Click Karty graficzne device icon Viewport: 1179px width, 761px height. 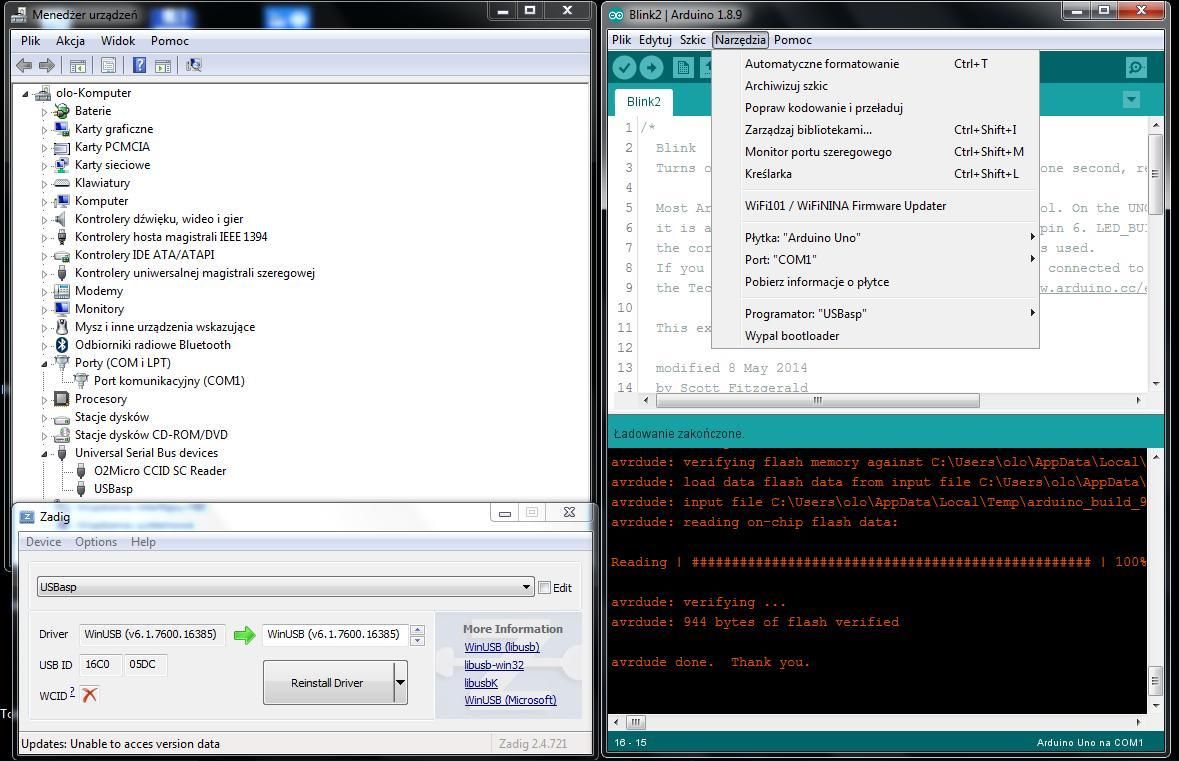[62, 129]
